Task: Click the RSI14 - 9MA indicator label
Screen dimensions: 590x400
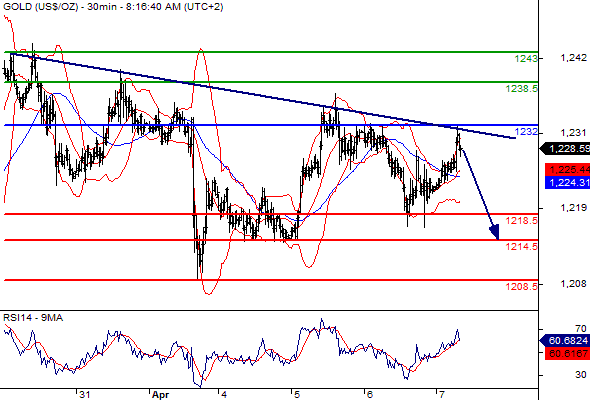Action: pos(33,318)
